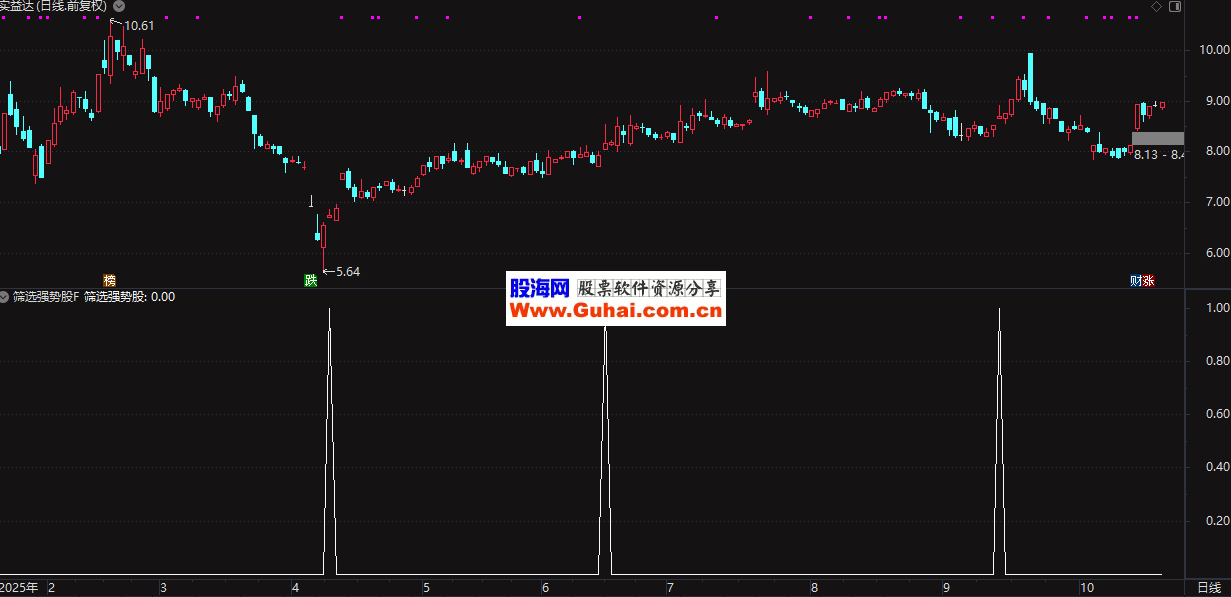The height and width of the screenshot is (597, 1231).
Task: Toggle the side panel layout icon
Action: click(x=1174, y=6)
